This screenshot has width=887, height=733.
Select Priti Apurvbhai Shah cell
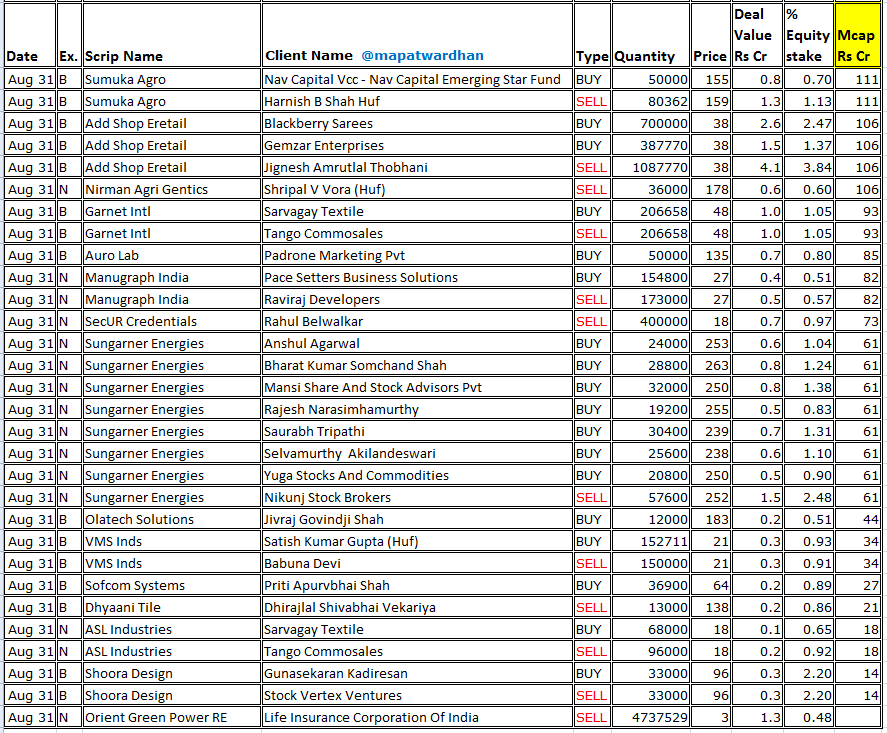[417, 586]
